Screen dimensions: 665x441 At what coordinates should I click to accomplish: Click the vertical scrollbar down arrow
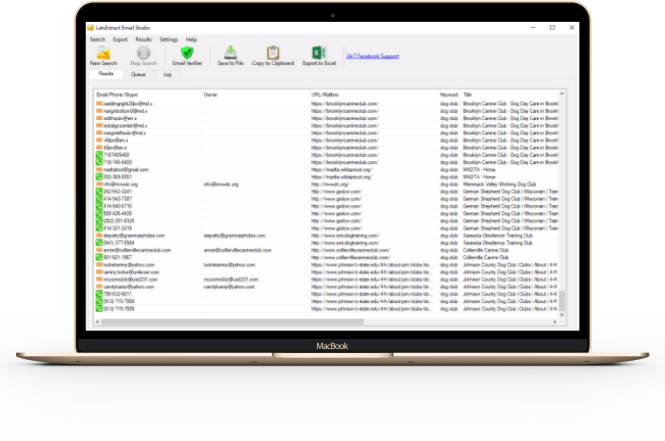click(562, 315)
